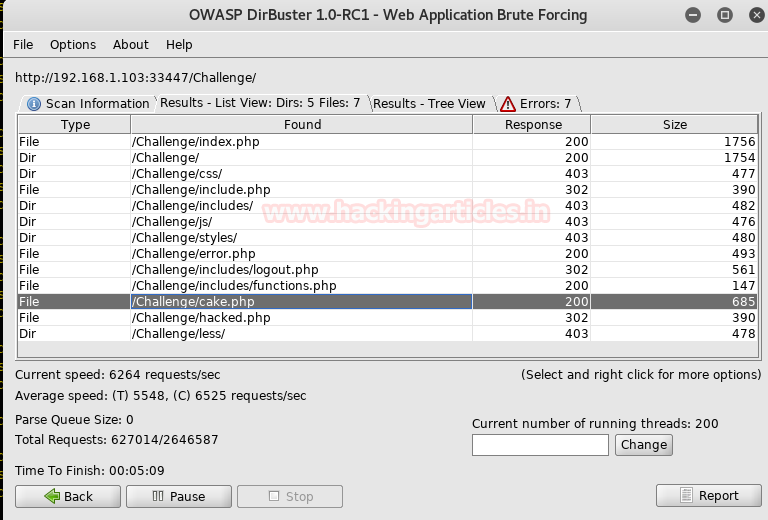Maximize the DirBuster window
The height and width of the screenshot is (520, 768).
(x=725, y=15)
